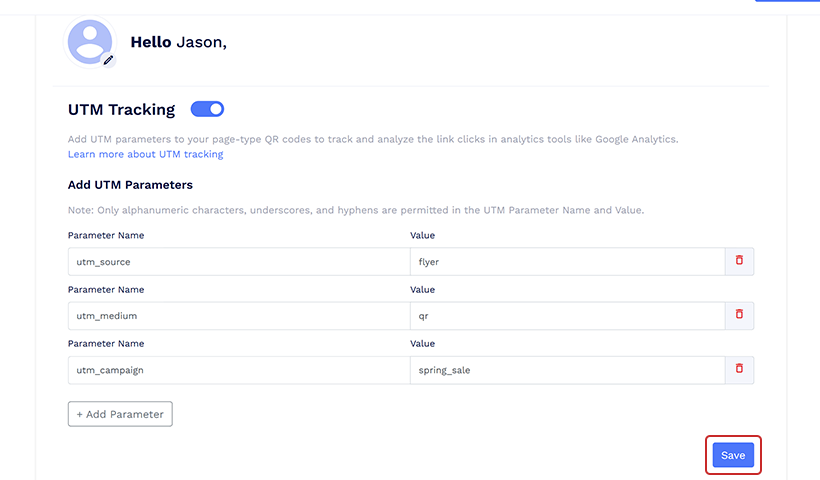Click the user profile avatar image

coord(90,42)
